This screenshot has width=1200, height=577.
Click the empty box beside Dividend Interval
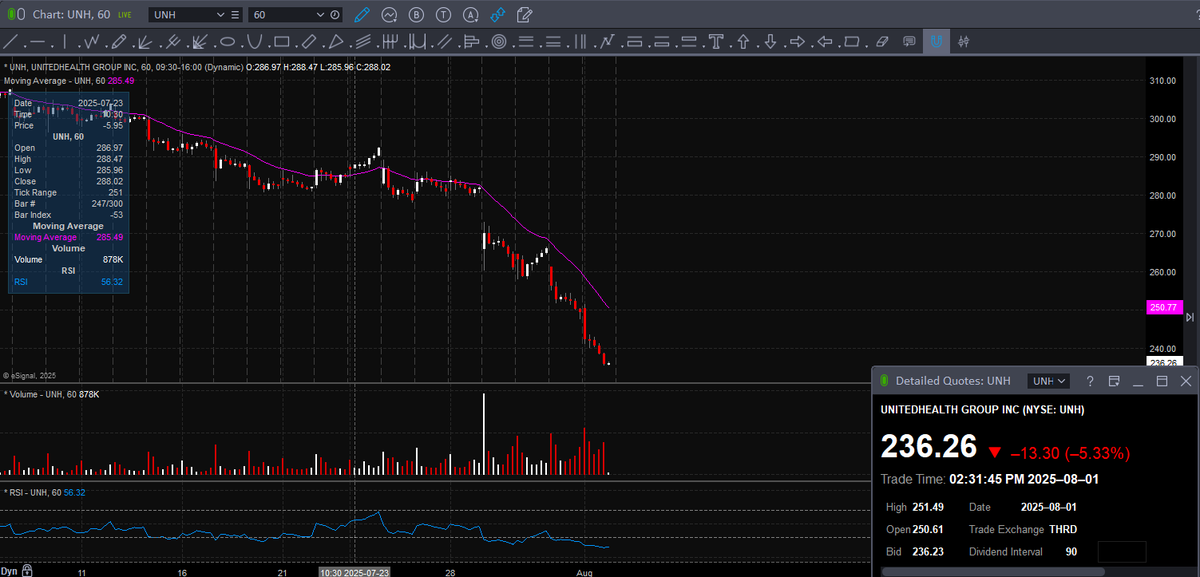1121,552
